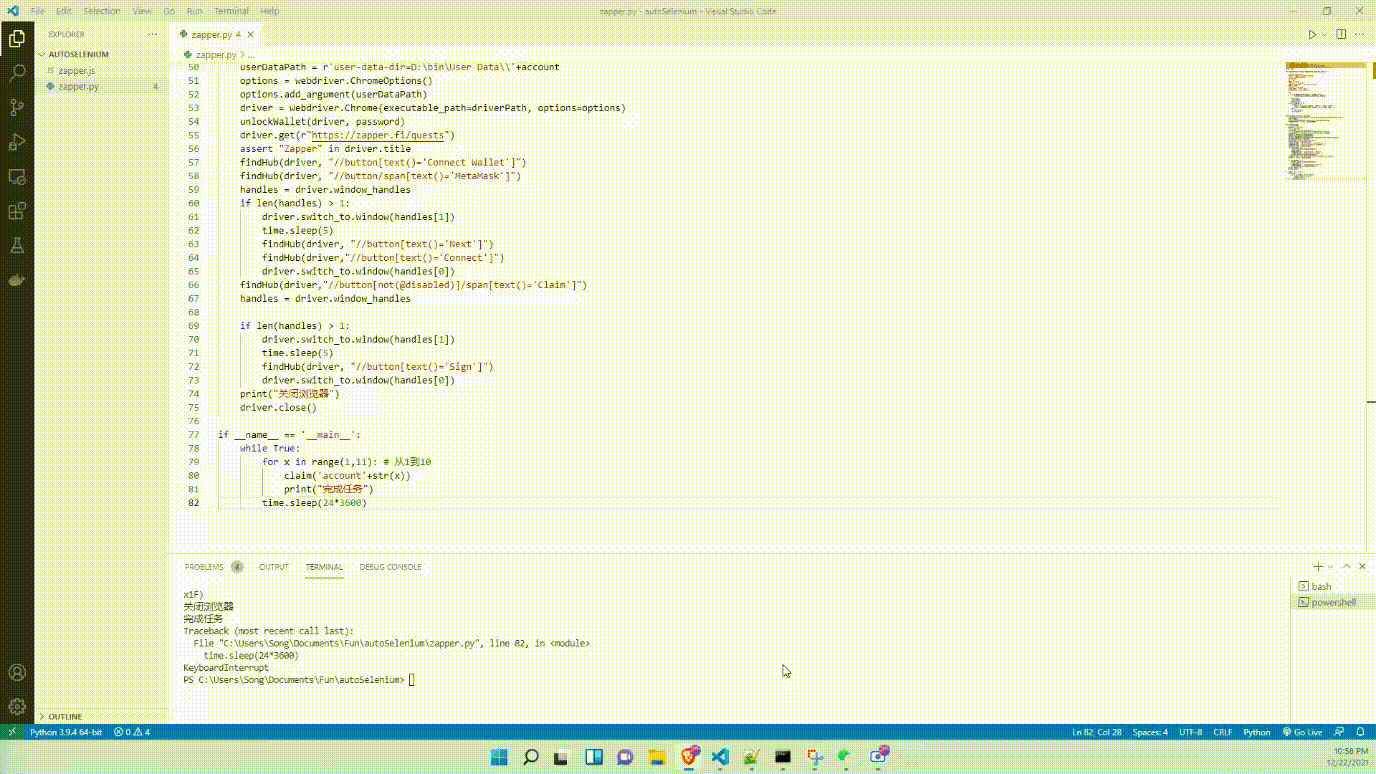
Task: Open Windows Search on taskbar
Action: tap(531, 756)
